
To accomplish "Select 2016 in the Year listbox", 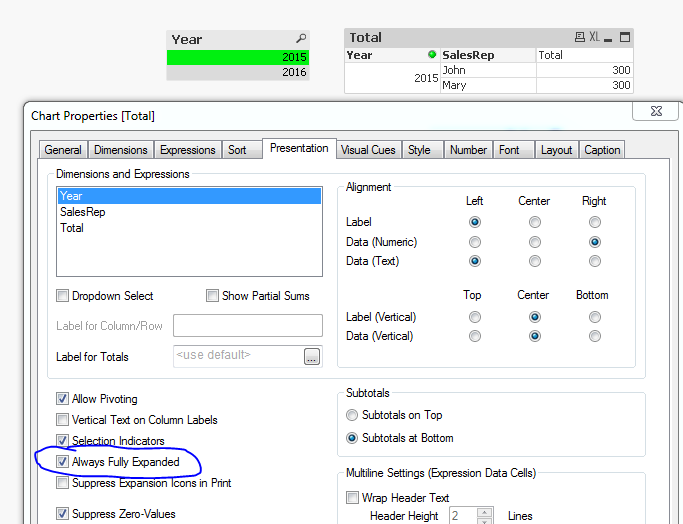I will point(238,72).
